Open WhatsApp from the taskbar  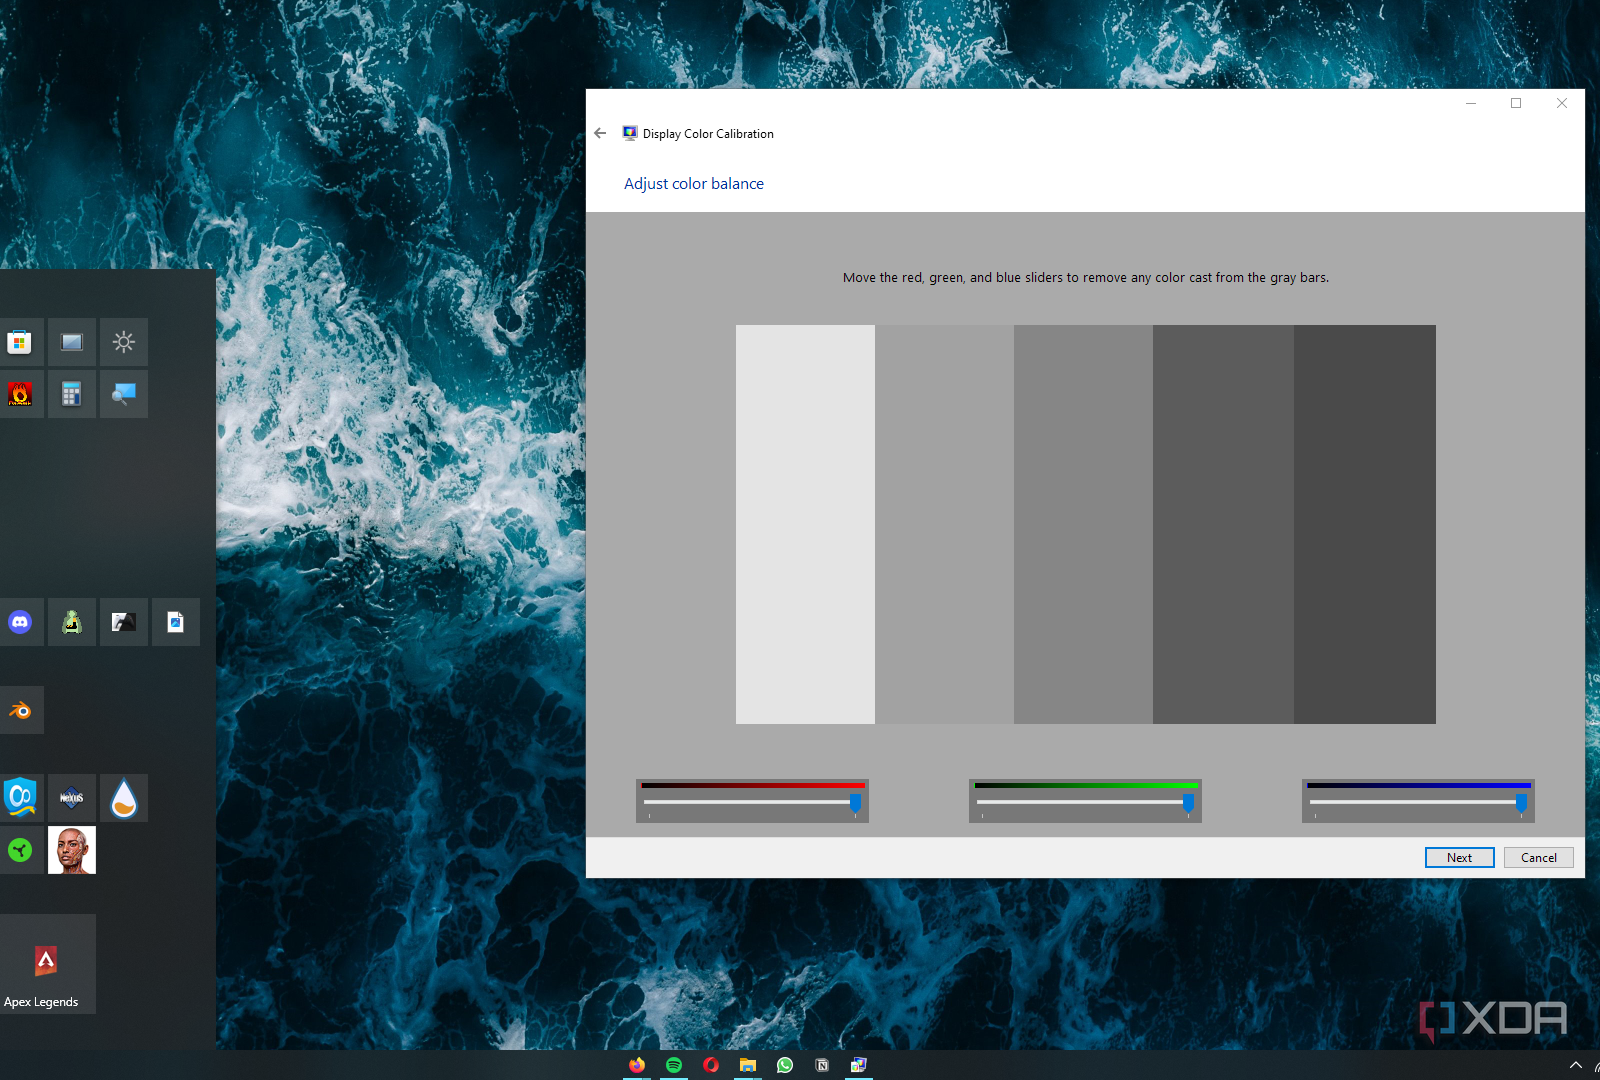coord(785,1065)
